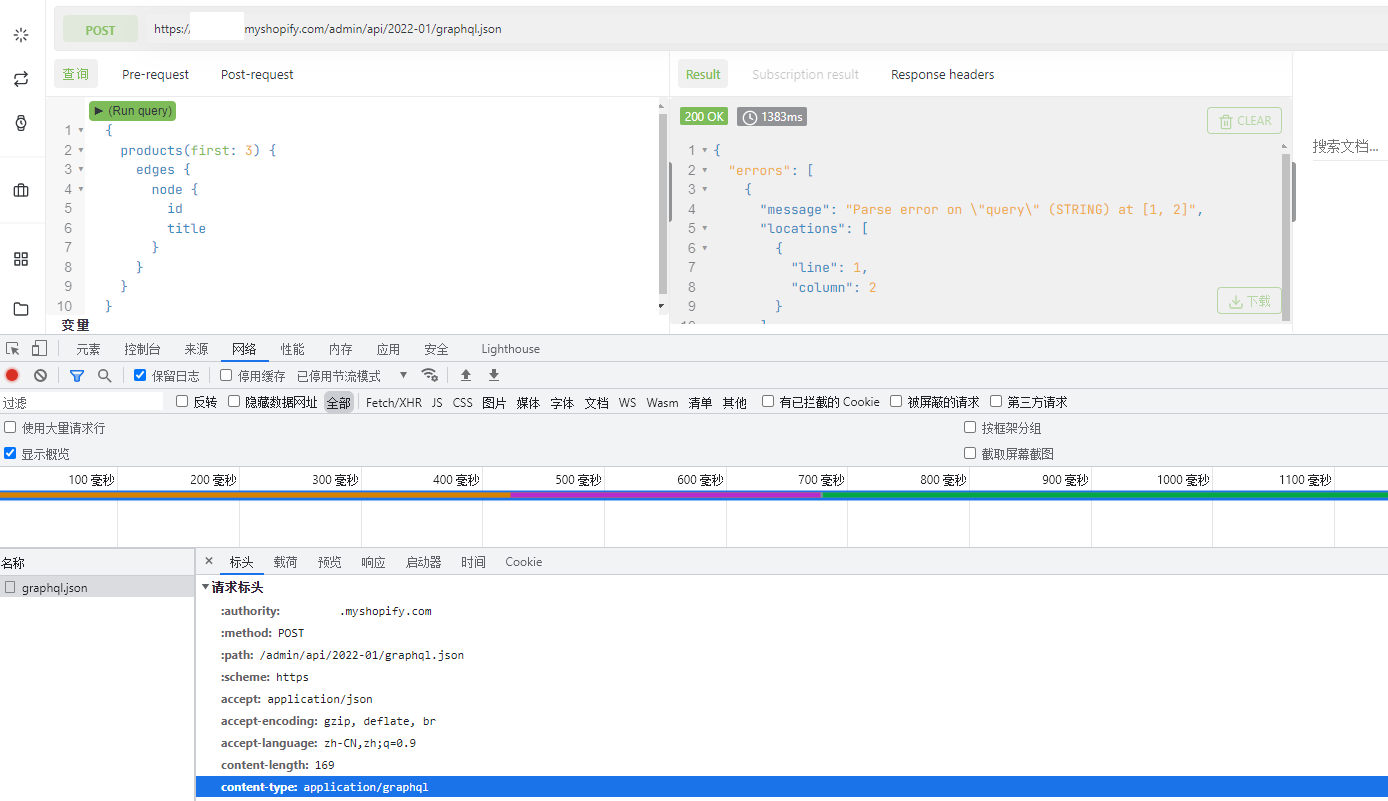The height and width of the screenshot is (801, 1388).
Task: Fold the products line in query editor
Action: click(81, 151)
